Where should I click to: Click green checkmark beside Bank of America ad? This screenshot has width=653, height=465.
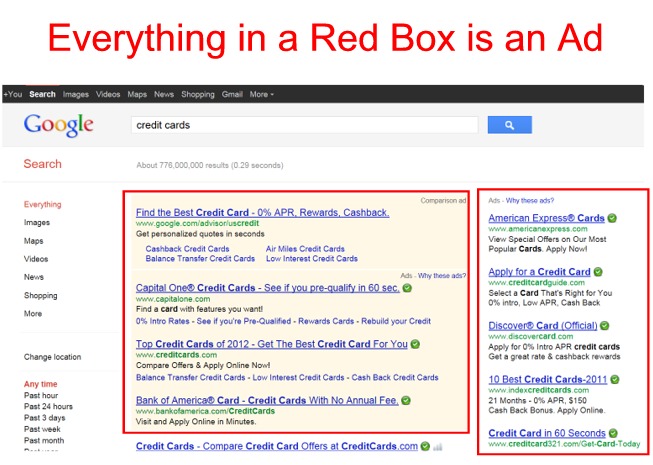click(x=406, y=400)
